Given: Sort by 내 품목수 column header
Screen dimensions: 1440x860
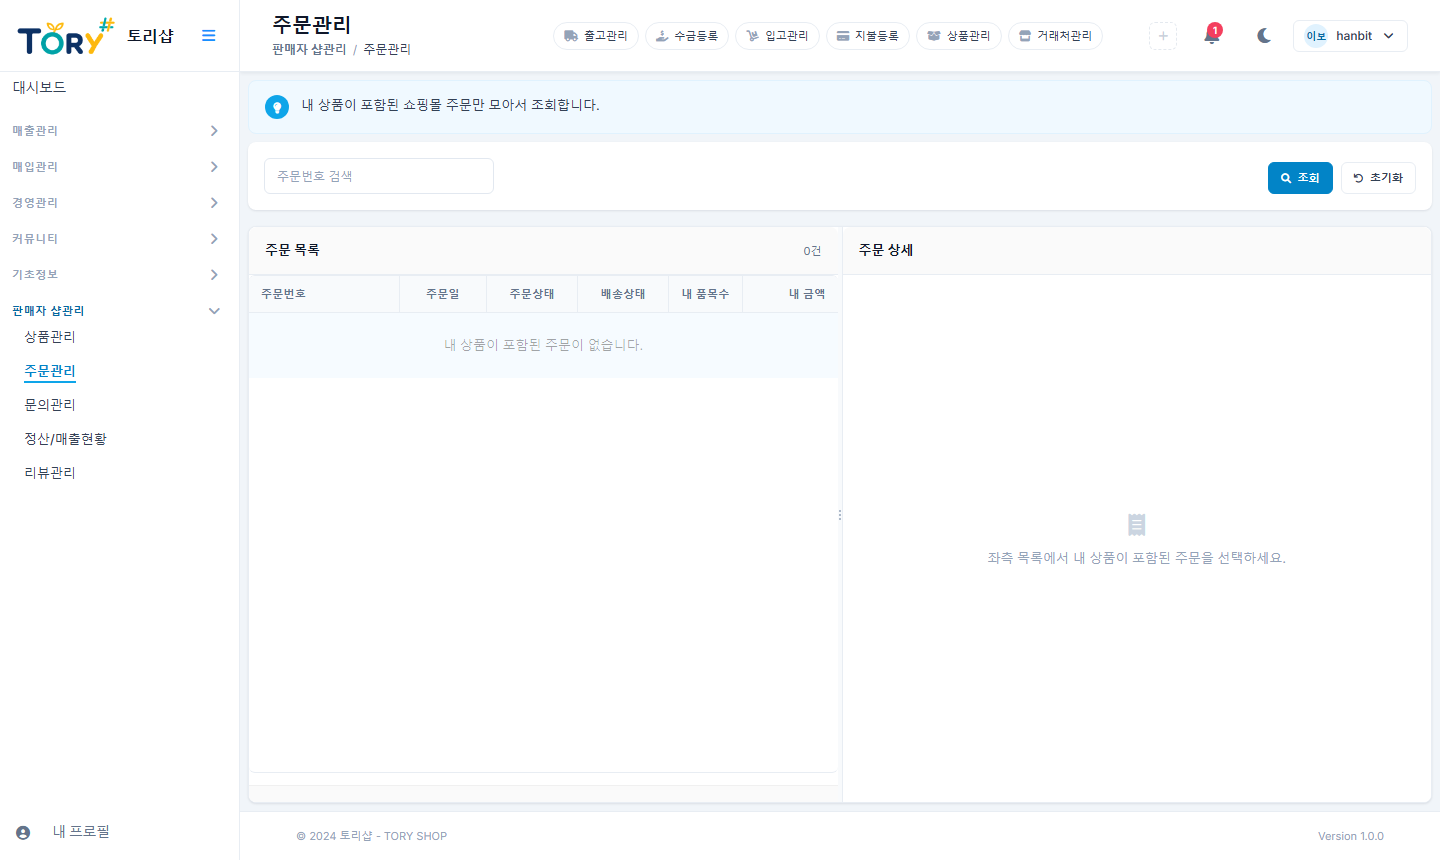Looking at the screenshot, I should [x=706, y=294].
